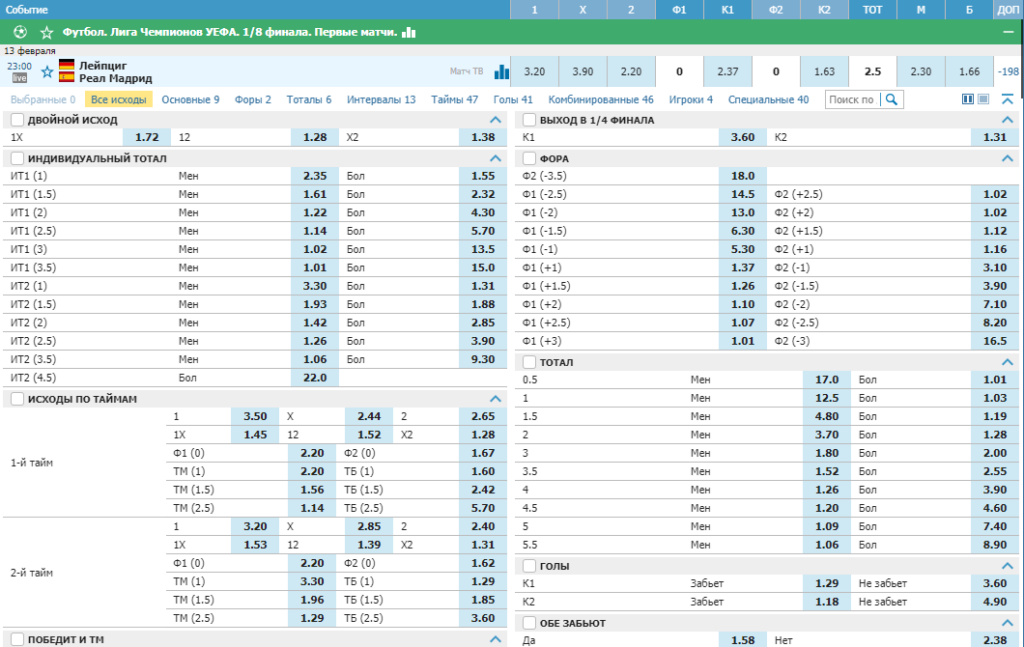Collapse the Индивидуальный тотал section

coord(496,158)
